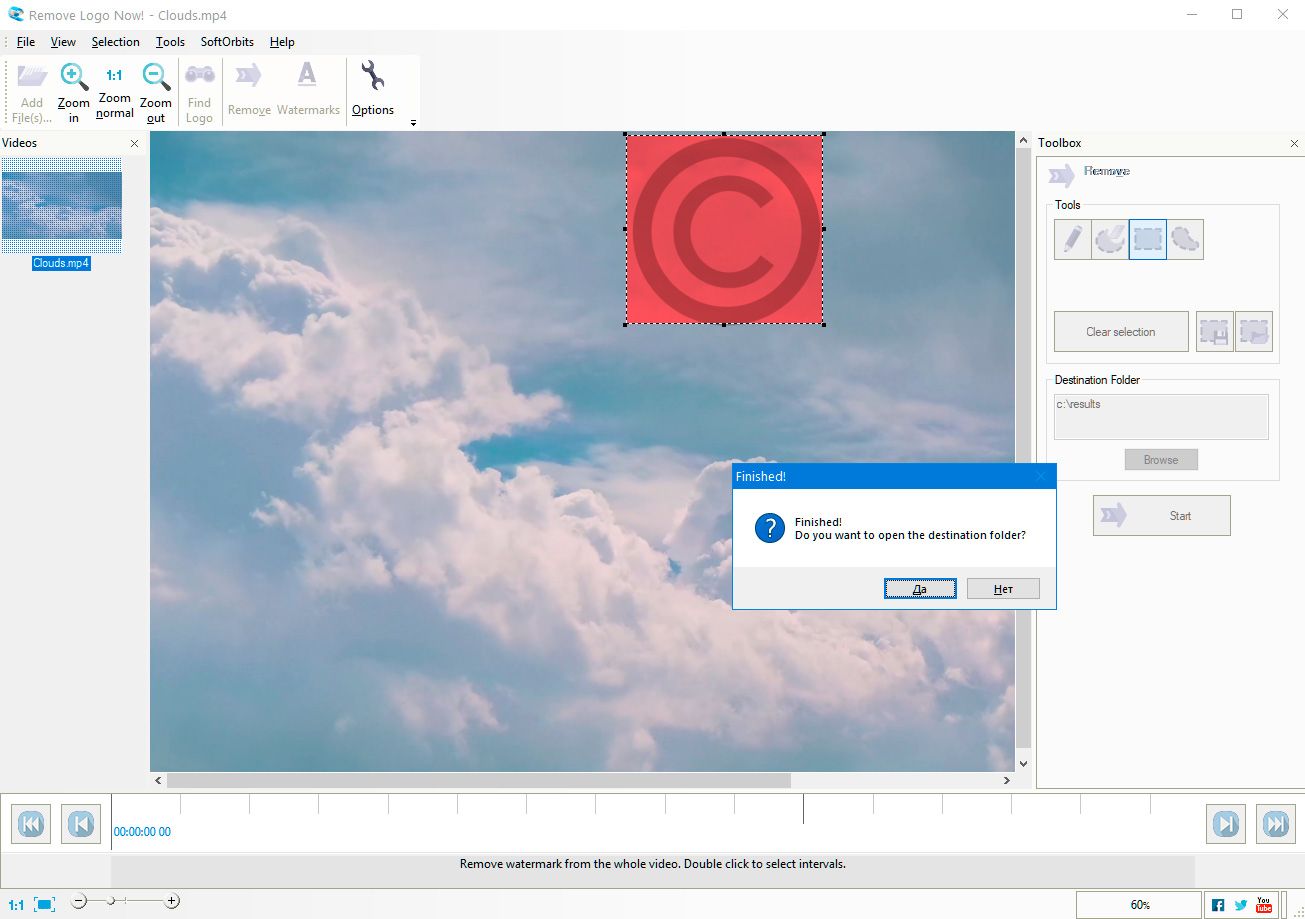The width and height of the screenshot is (1305, 919).
Task: Click the Save selection icon
Action: (1214, 331)
